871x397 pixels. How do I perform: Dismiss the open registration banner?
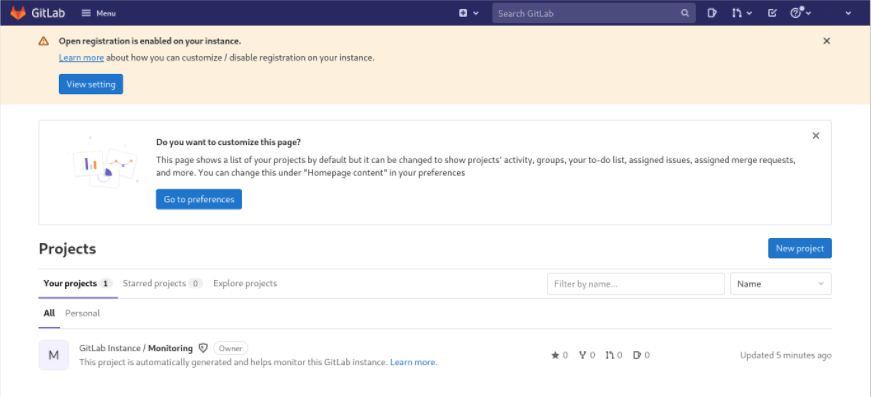pos(827,41)
